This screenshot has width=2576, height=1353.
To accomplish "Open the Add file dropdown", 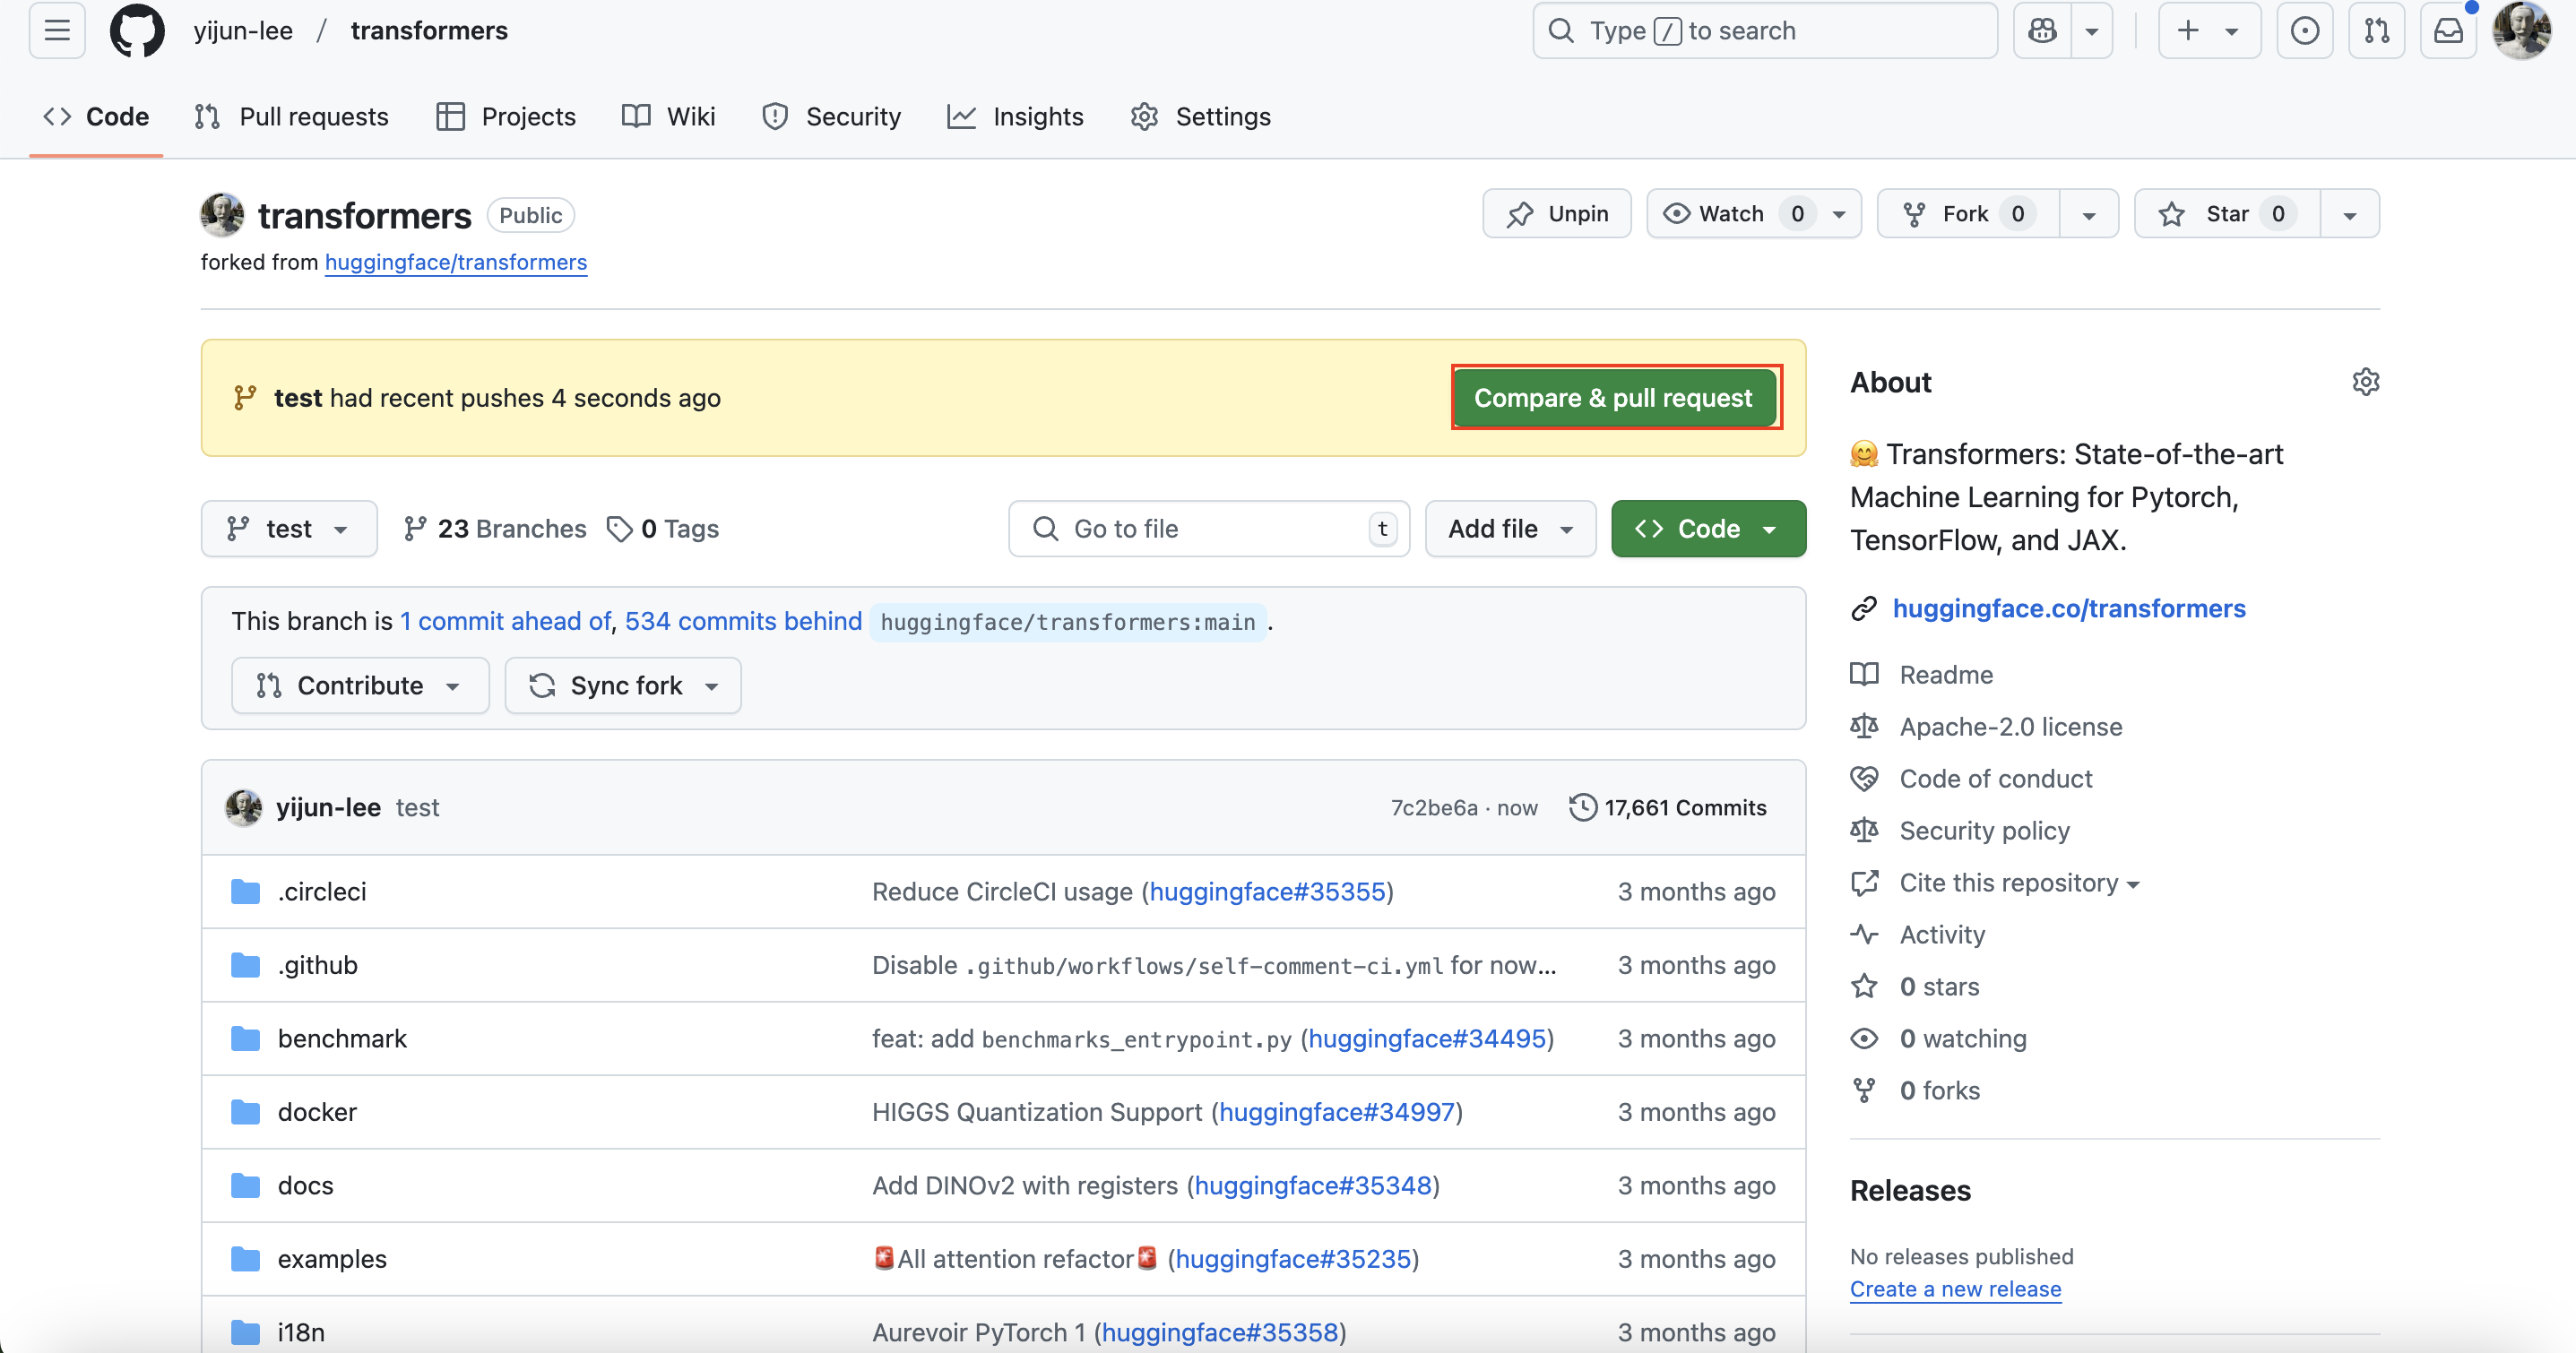I will coord(1510,529).
